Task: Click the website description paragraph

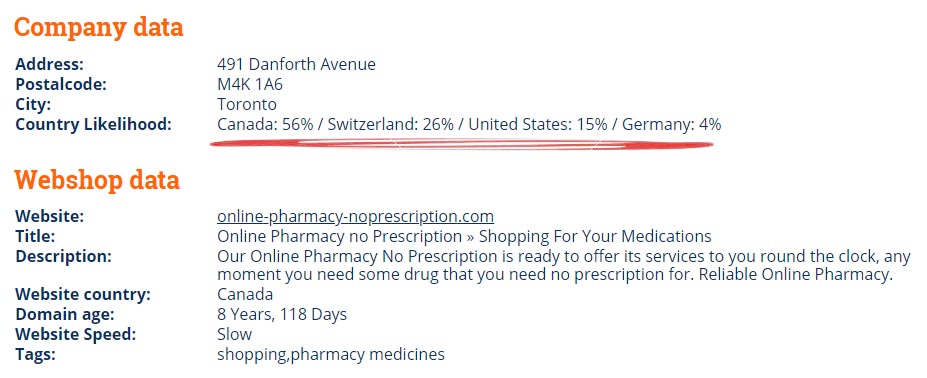Action: [x=563, y=266]
